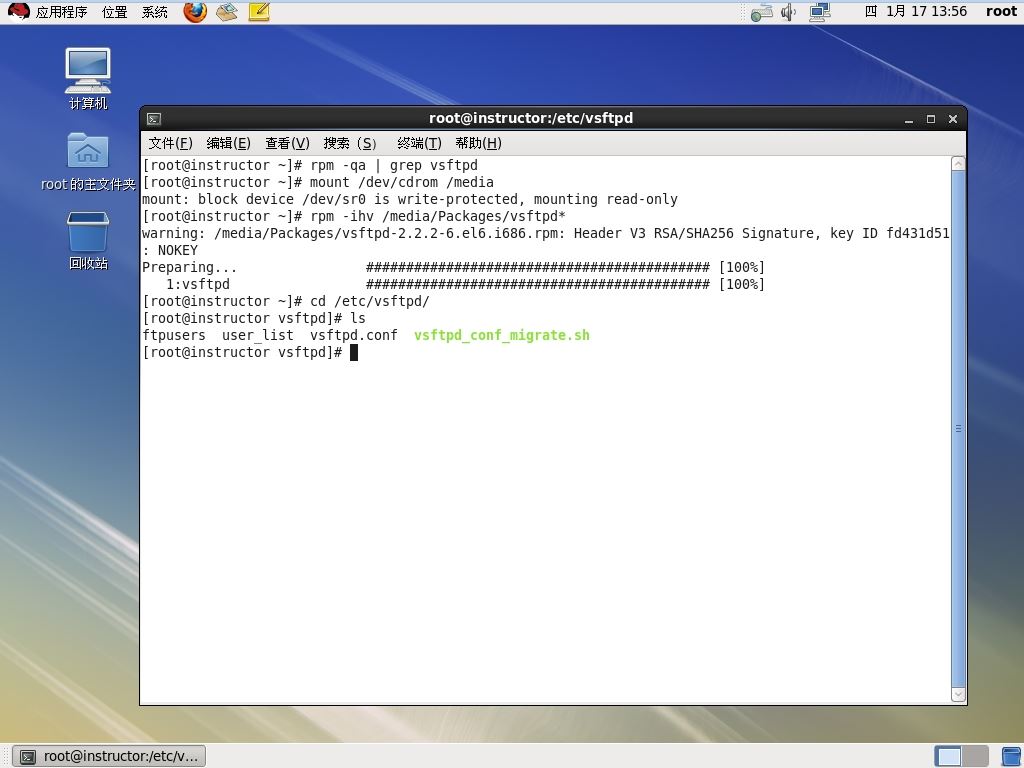Image resolution: width=1024 pixels, height=768 pixels.
Task: Open the terminal 终端(T) menu
Action: tap(419, 143)
